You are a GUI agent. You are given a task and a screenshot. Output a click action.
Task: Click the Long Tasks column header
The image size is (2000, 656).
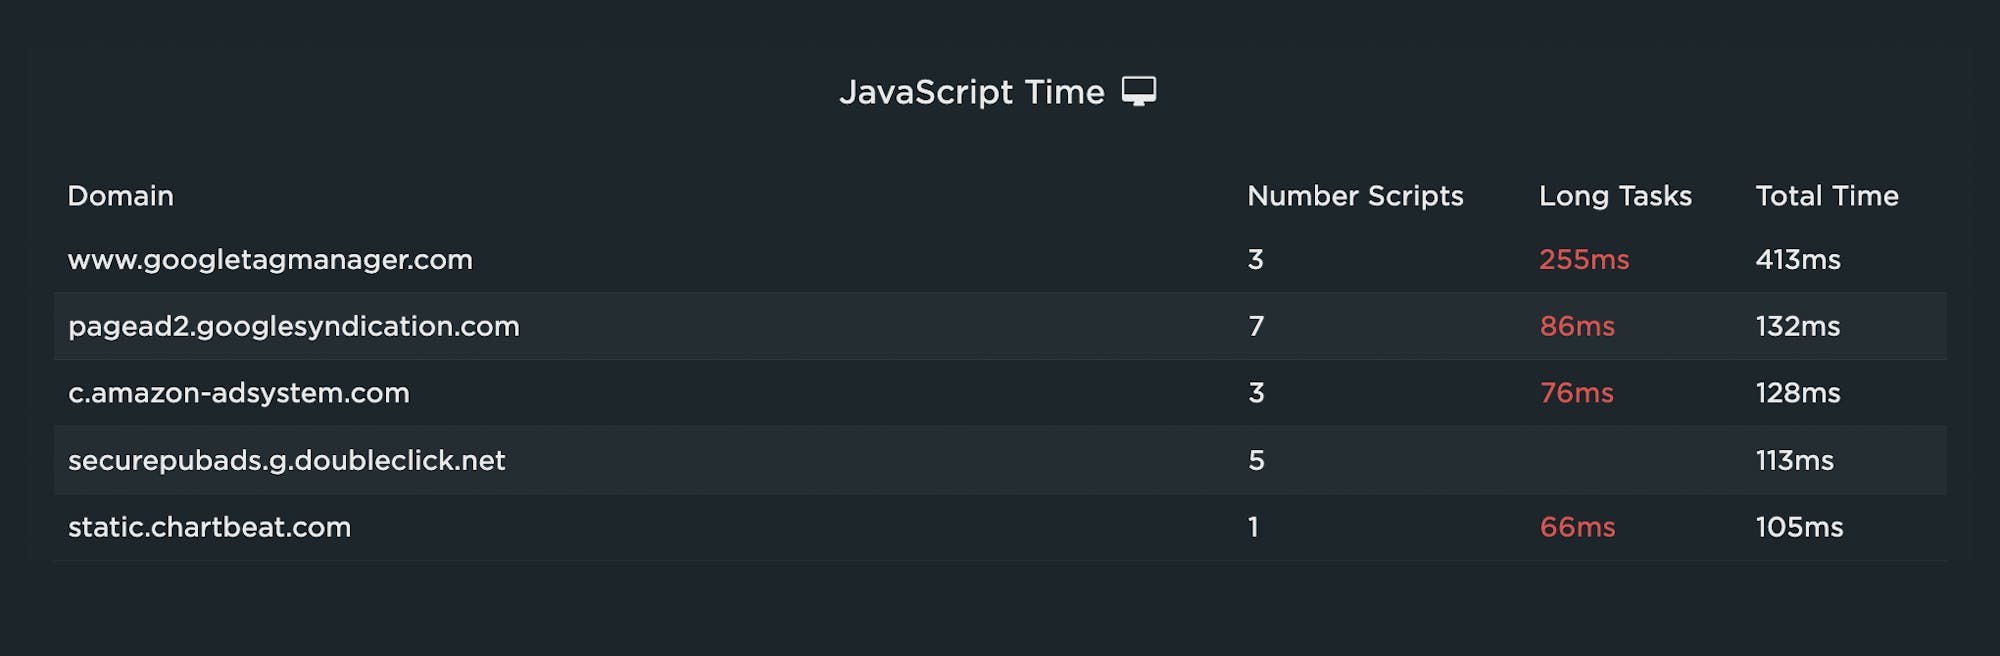coord(1615,196)
